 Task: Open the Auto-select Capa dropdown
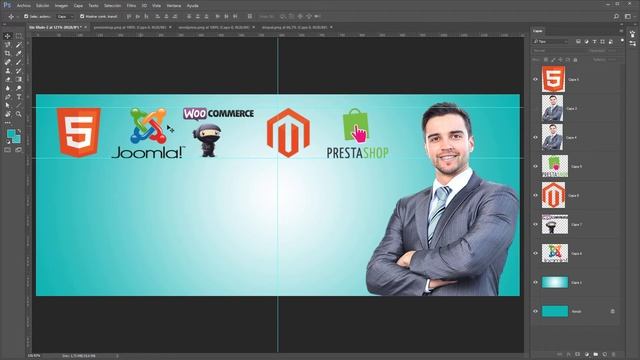[x=65, y=16]
